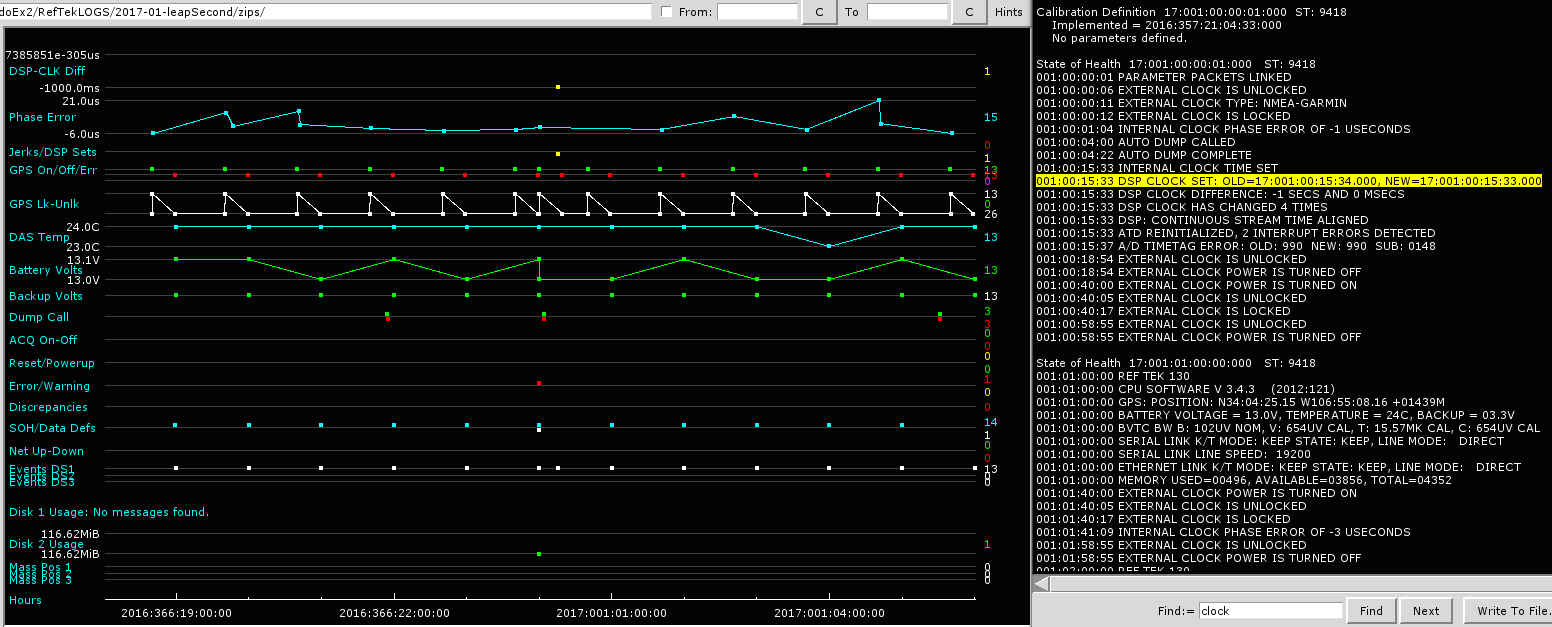Click the green Disk 2 Usage point
The width and height of the screenshot is (1552, 627).
539,553
